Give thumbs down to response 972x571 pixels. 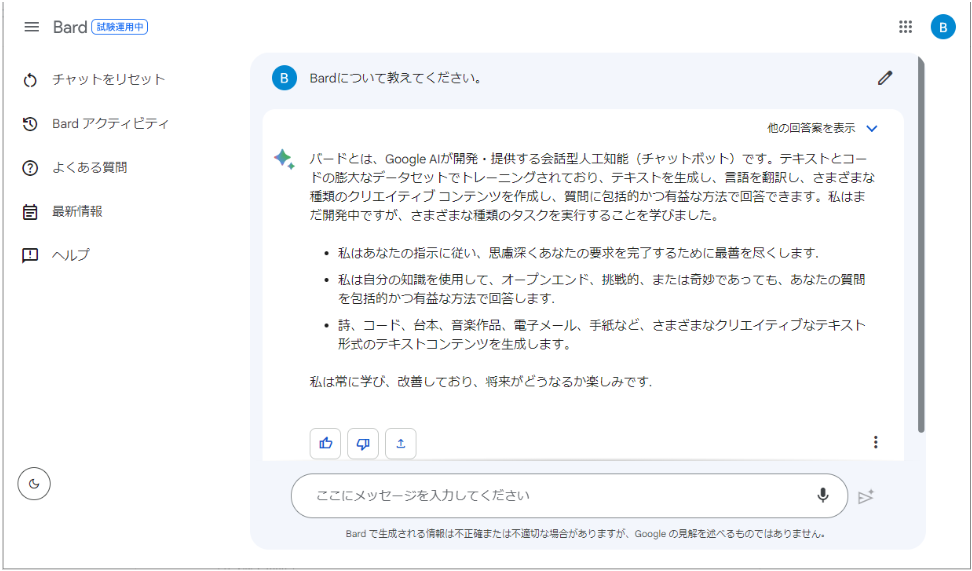pyautogui.click(x=363, y=443)
